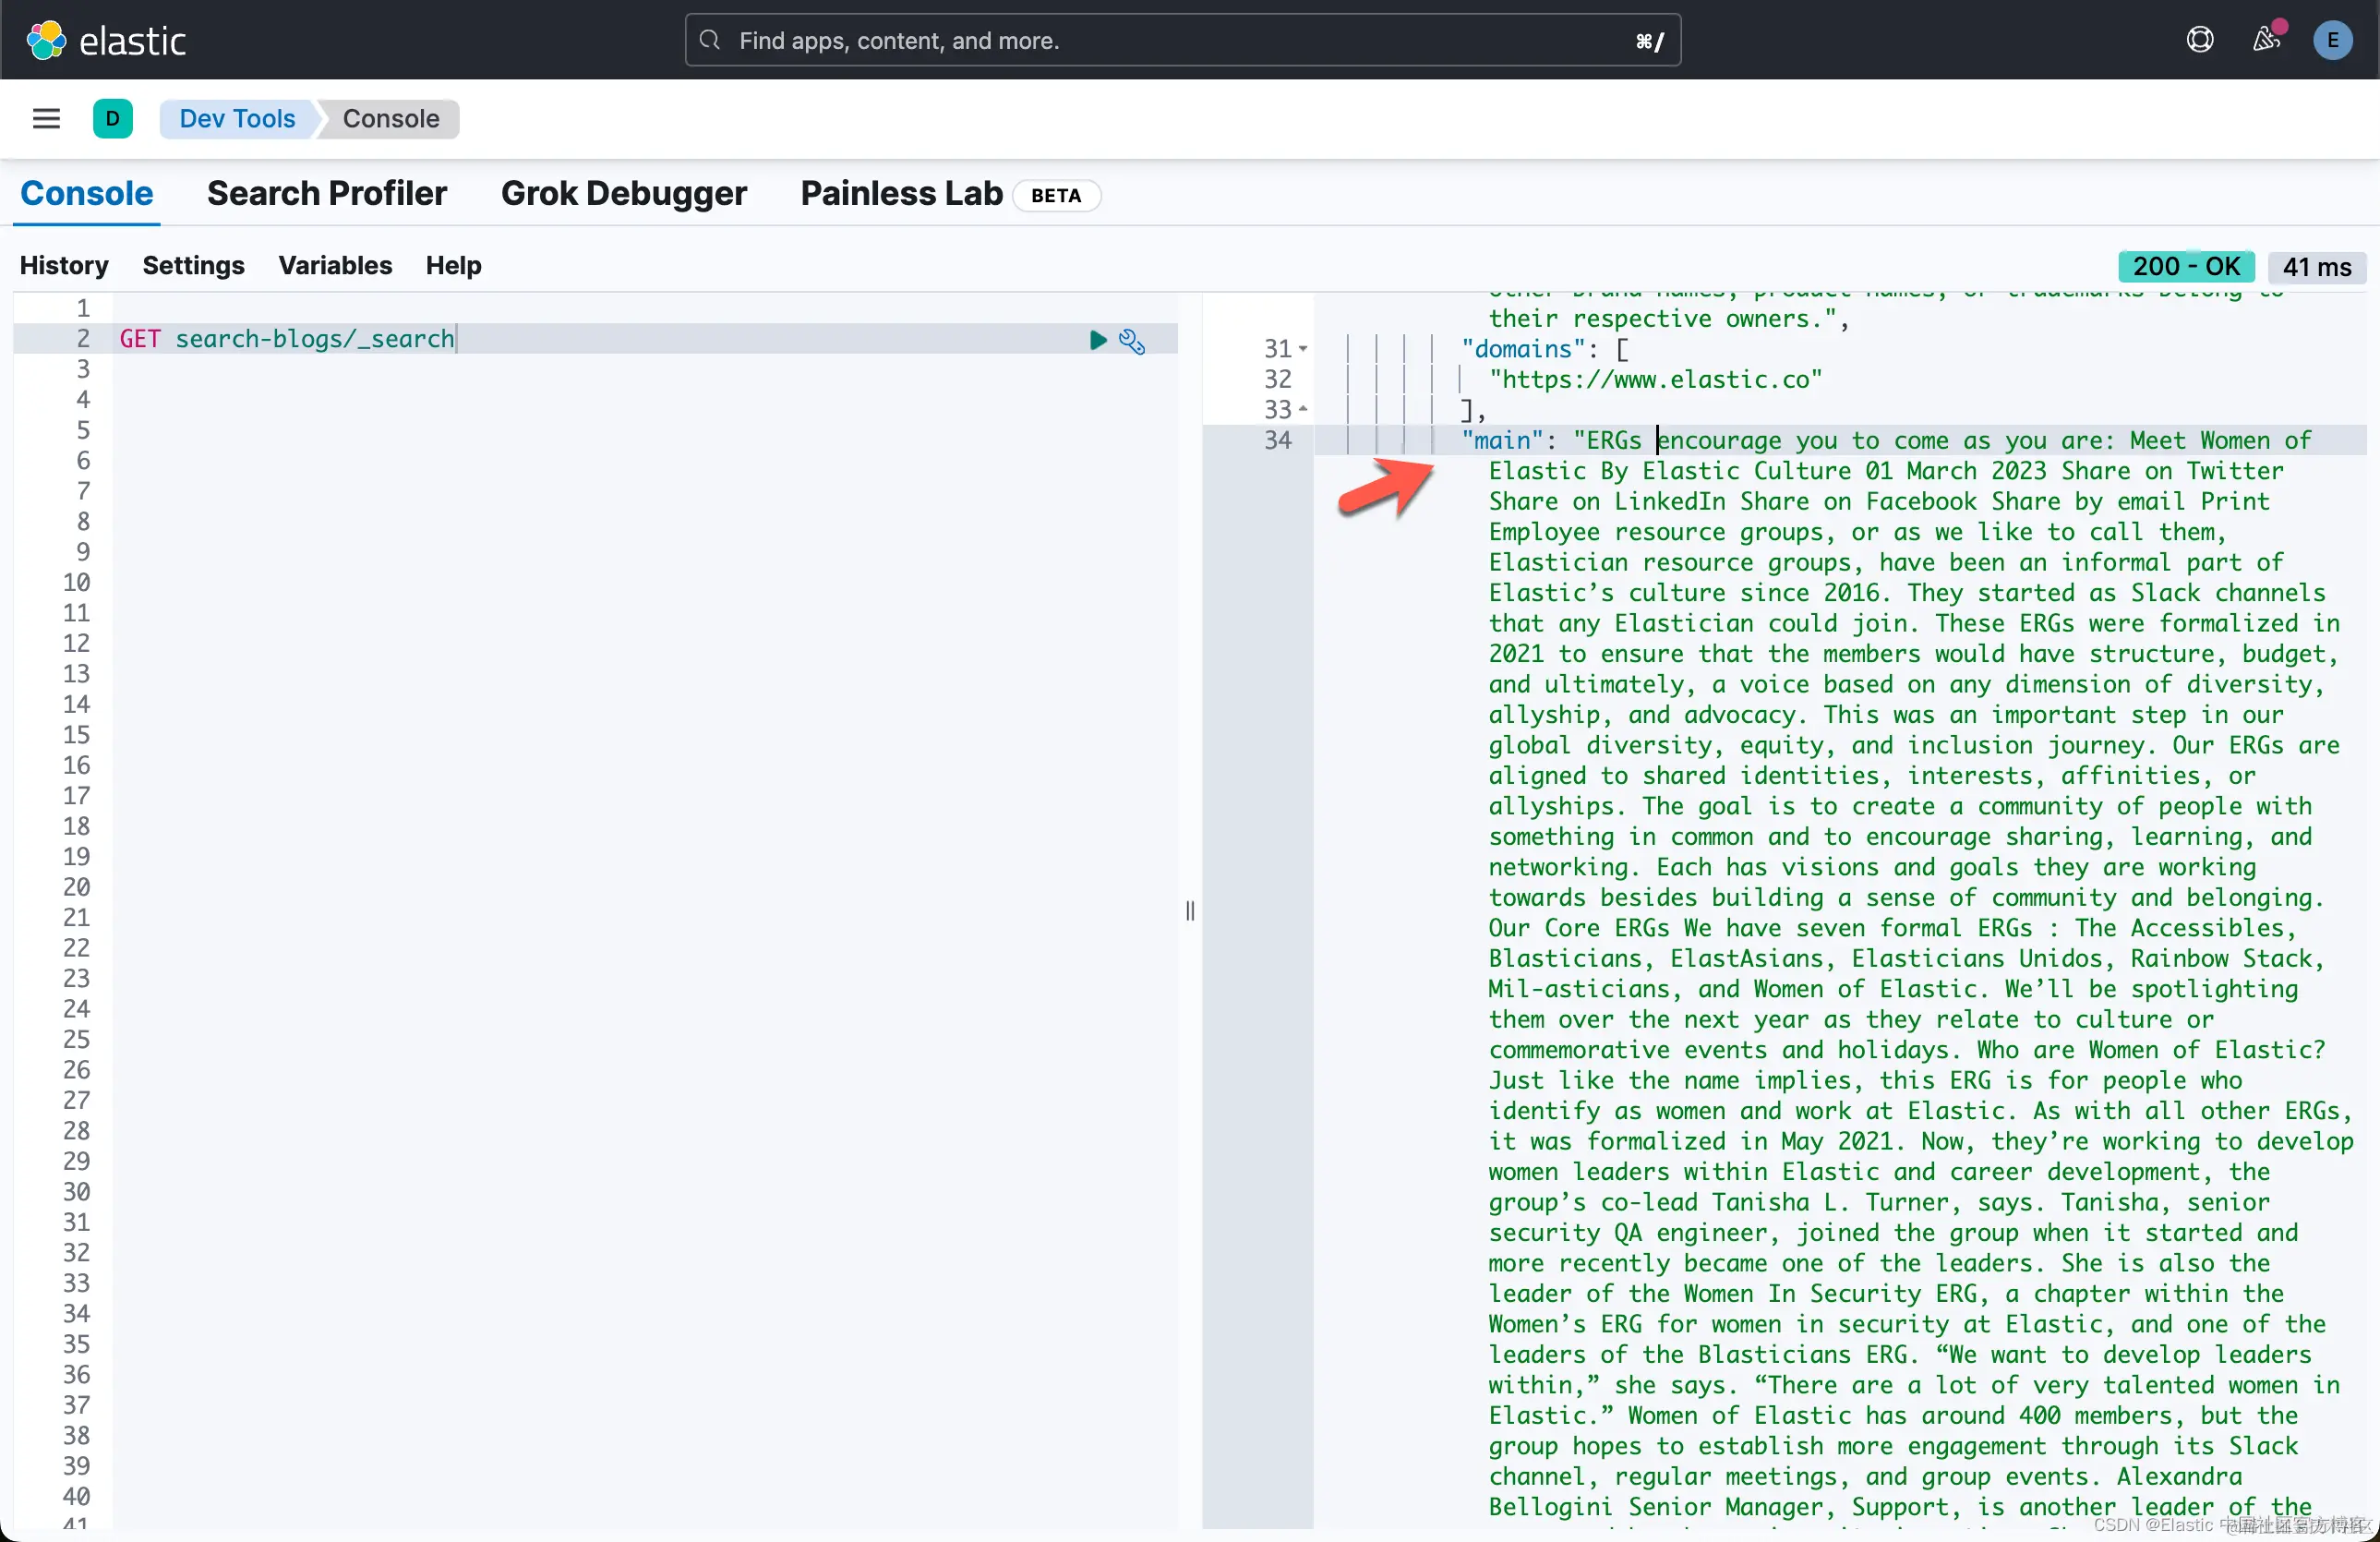Image resolution: width=2380 pixels, height=1542 pixels.
Task: Open console Settings
Action: (193, 265)
